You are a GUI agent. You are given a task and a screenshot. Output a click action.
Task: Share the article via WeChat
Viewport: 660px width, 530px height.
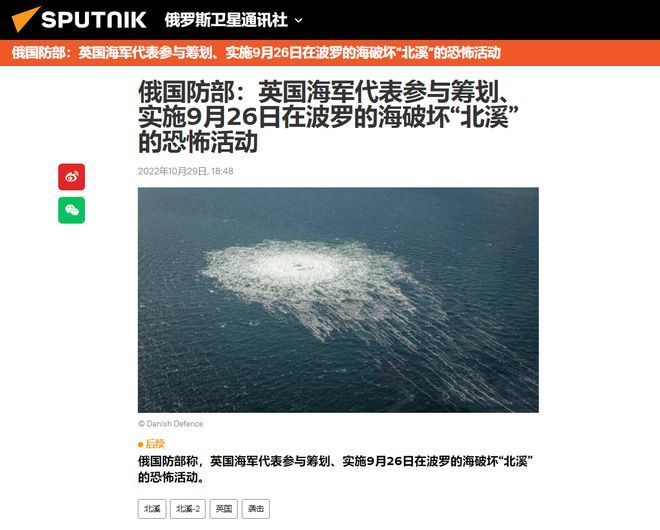72,210
